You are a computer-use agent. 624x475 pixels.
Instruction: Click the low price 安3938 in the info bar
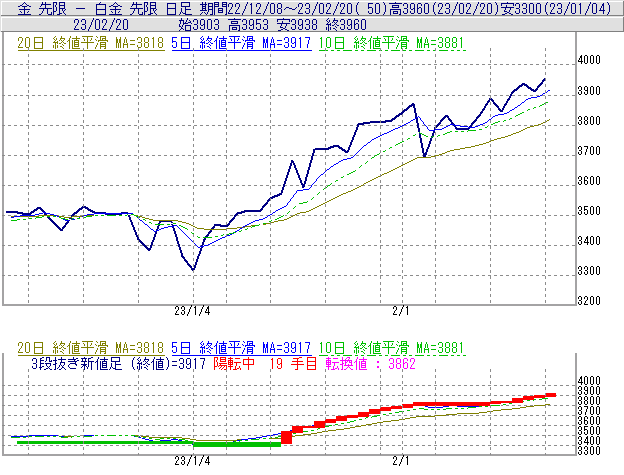tap(297, 25)
